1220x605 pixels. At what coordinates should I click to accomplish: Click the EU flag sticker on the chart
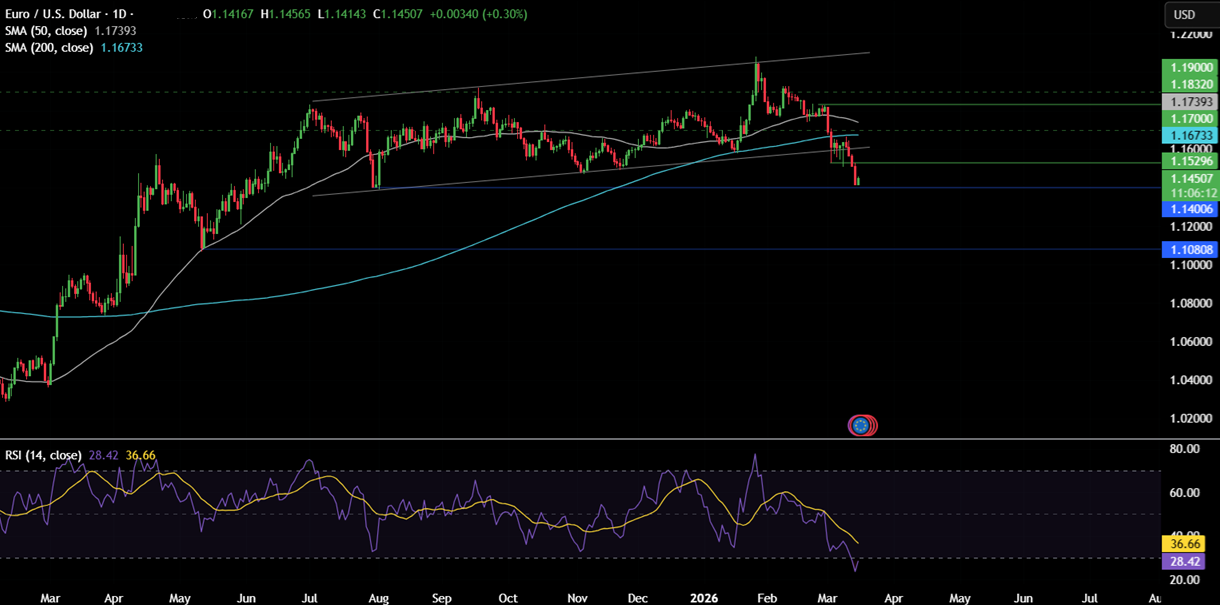click(861, 425)
